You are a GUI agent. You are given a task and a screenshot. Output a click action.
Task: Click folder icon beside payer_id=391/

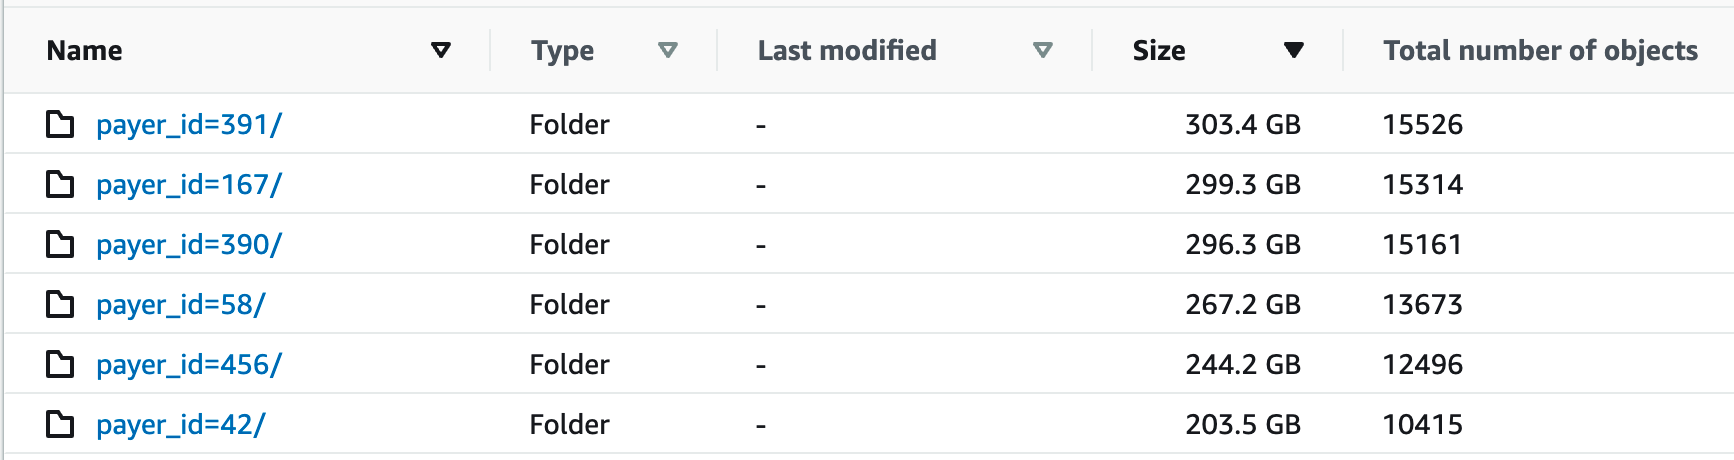60,125
